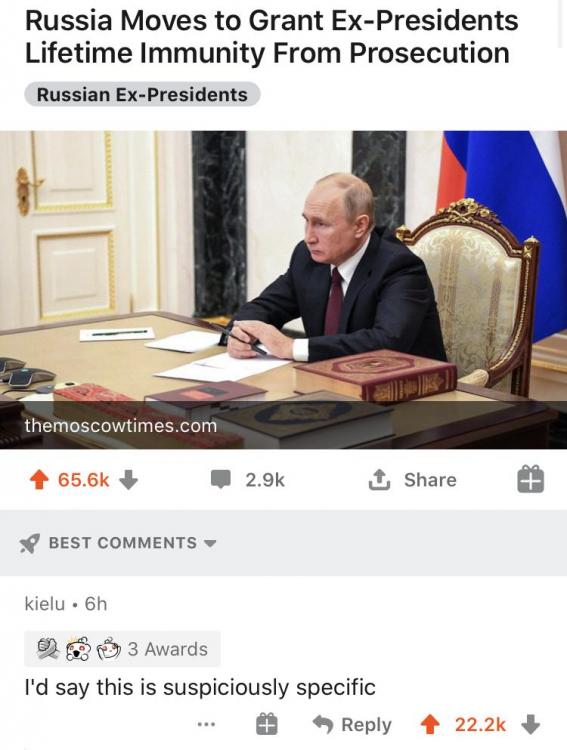Open the post title headline
Image resolution: width=567 pixels, height=750 pixels.
[x=271, y=37]
